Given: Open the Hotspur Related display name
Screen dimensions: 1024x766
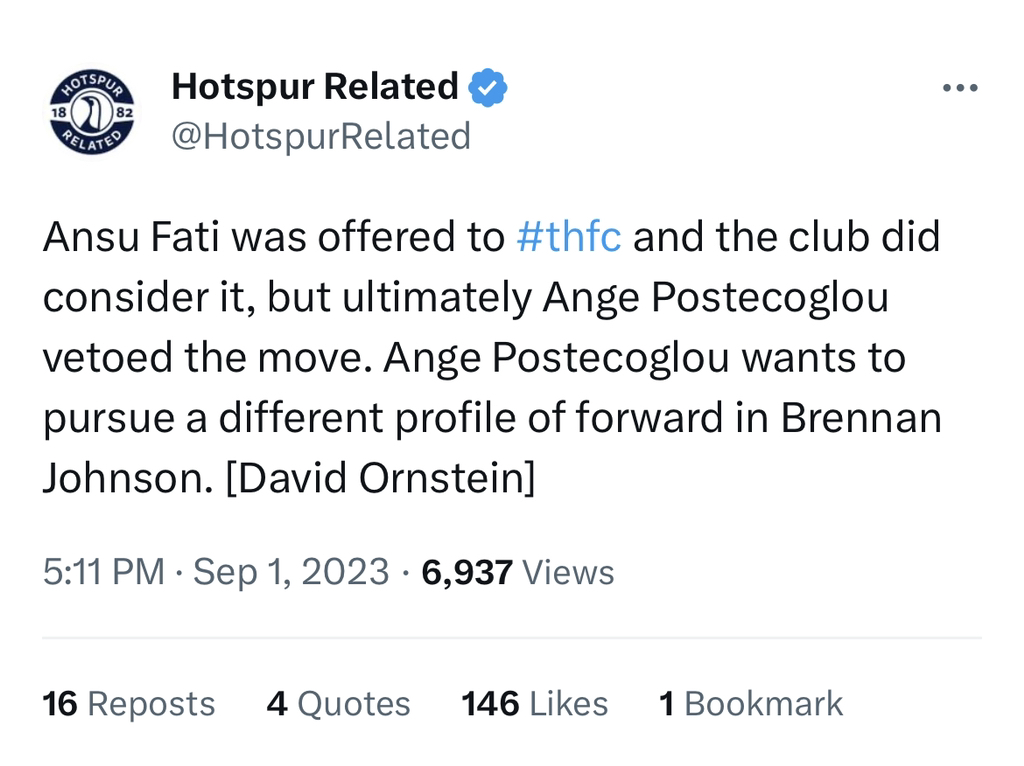Looking at the screenshot, I should tap(315, 86).
